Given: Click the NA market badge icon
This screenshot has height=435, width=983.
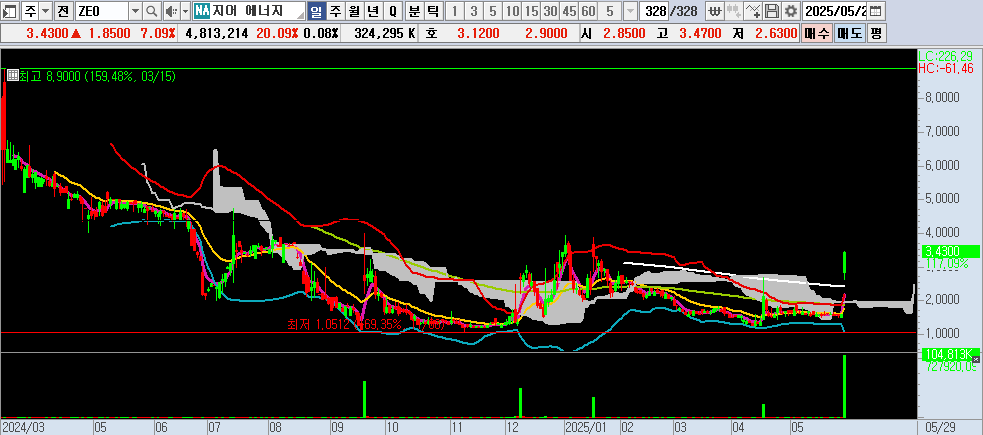Looking at the screenshot, I should 201,11.
